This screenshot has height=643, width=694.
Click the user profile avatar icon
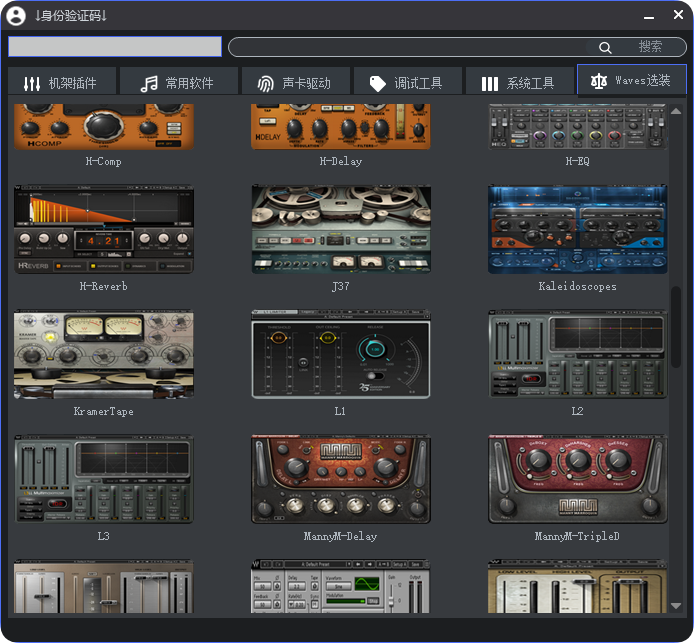16,16
